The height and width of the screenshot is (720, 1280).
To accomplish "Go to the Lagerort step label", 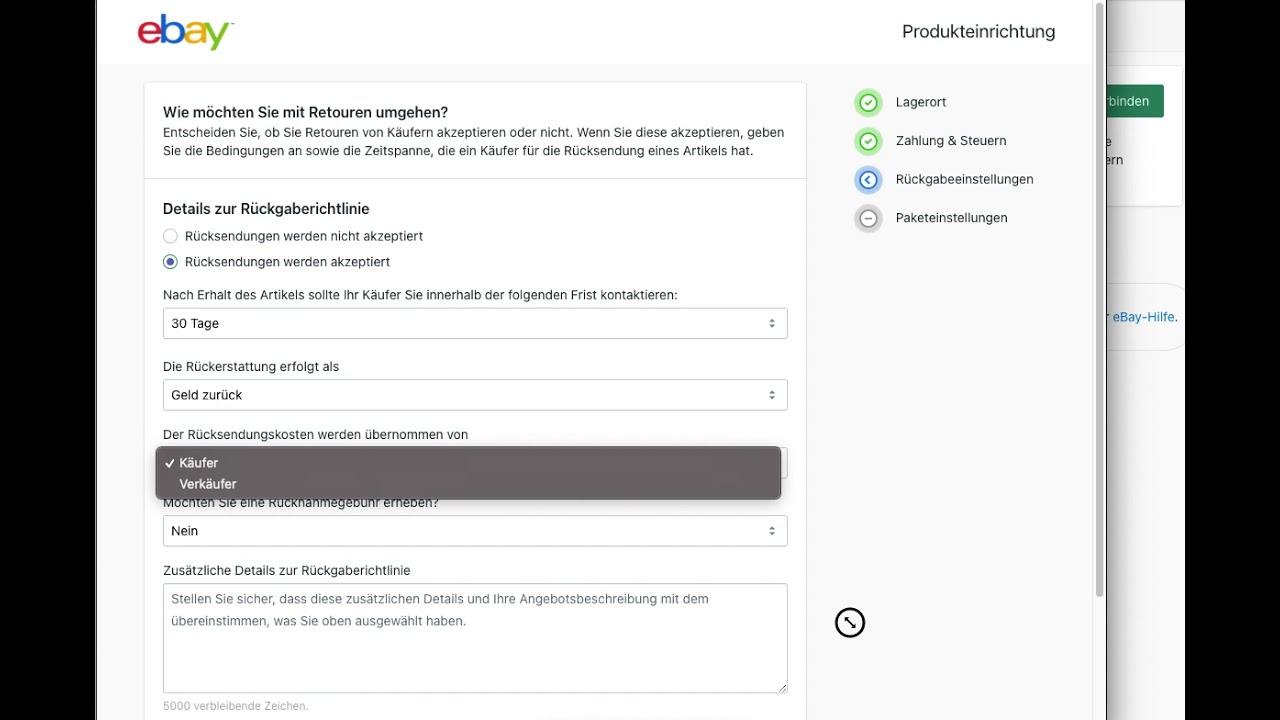I will [921, 102].
